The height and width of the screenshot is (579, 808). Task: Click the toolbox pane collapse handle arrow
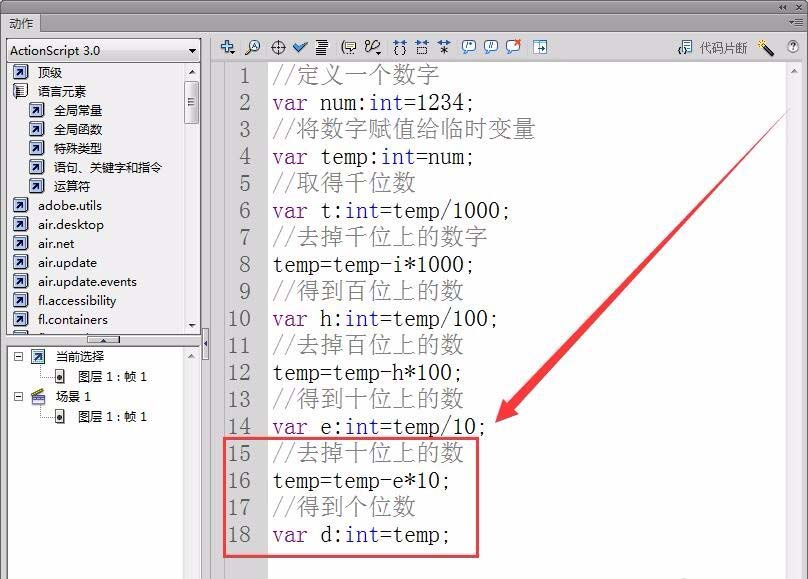click(x=104, y=339)
